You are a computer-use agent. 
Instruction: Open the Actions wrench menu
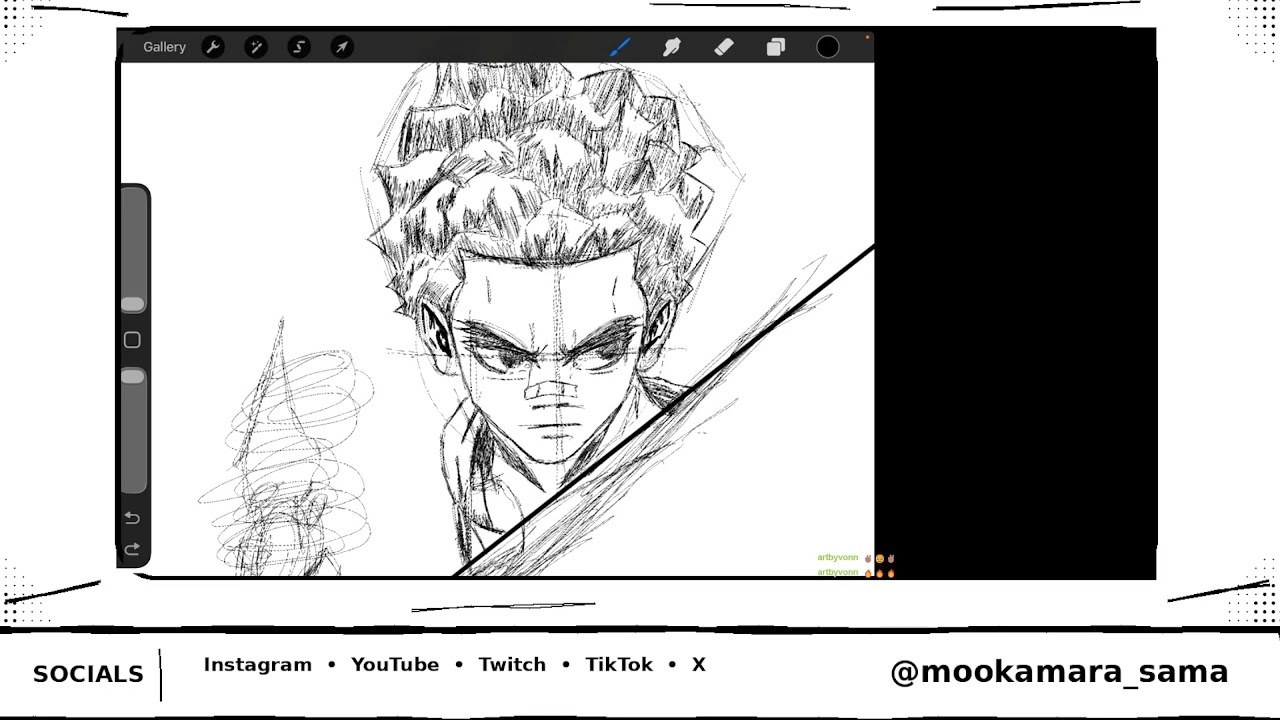pos(213,47)
